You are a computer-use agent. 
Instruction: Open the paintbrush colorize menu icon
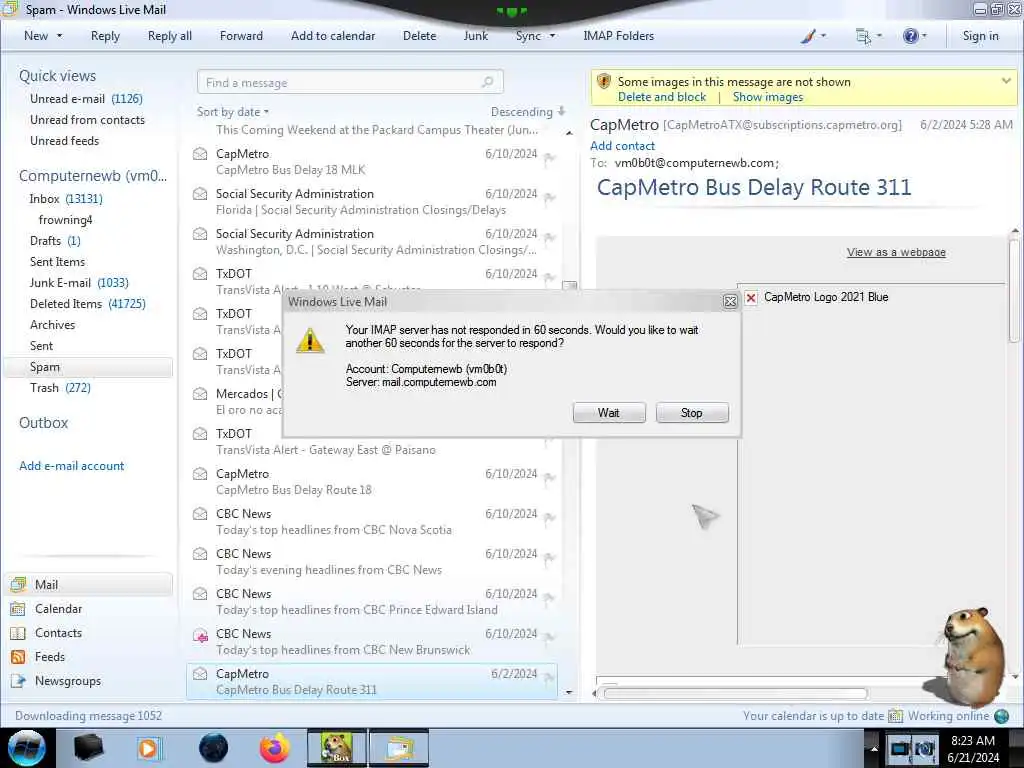(x=808, y=36)
